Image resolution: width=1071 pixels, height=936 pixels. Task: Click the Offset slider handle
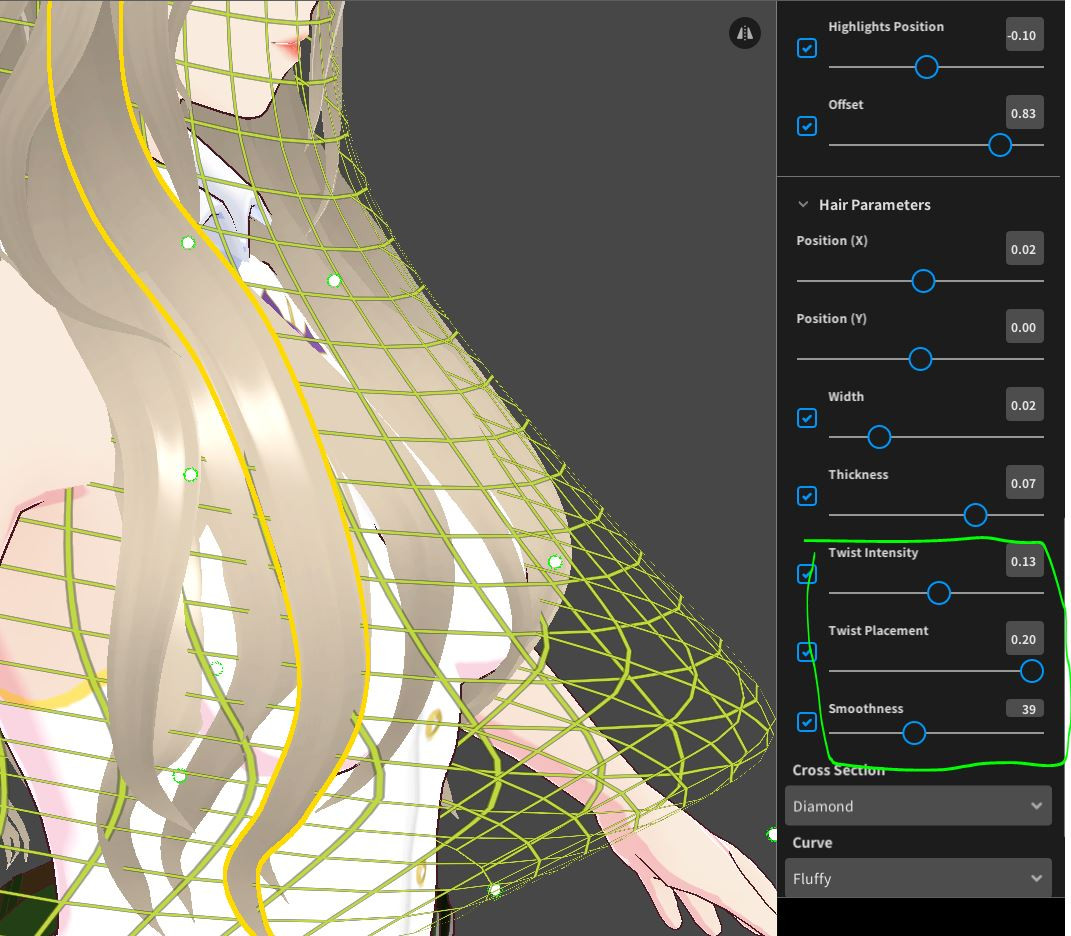(1000, 145)
